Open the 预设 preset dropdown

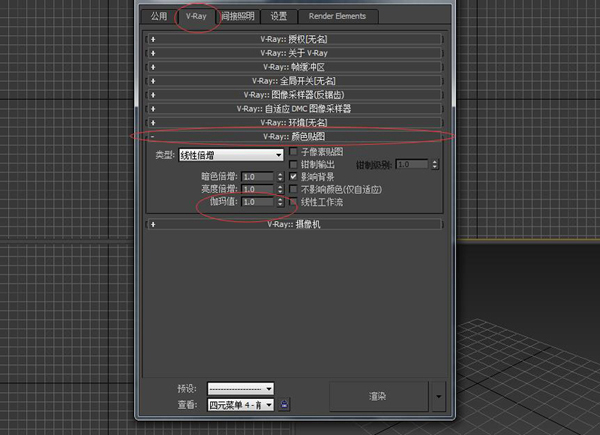pos(241,389)
